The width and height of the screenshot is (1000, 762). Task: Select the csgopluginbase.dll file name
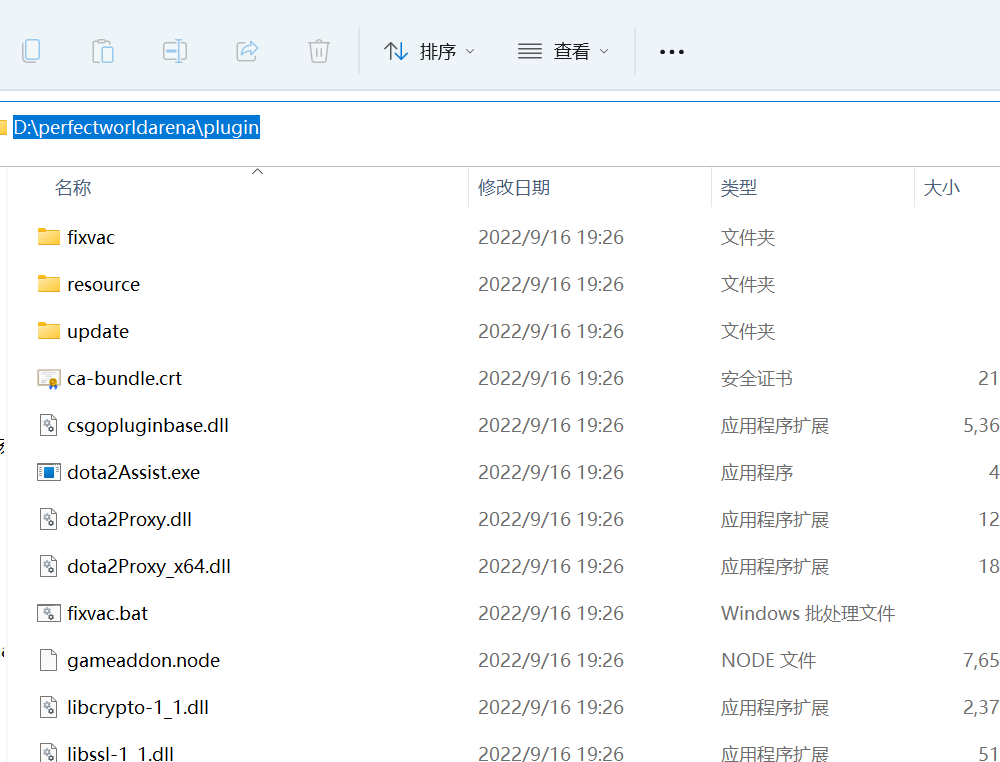(x=148, y=426)
